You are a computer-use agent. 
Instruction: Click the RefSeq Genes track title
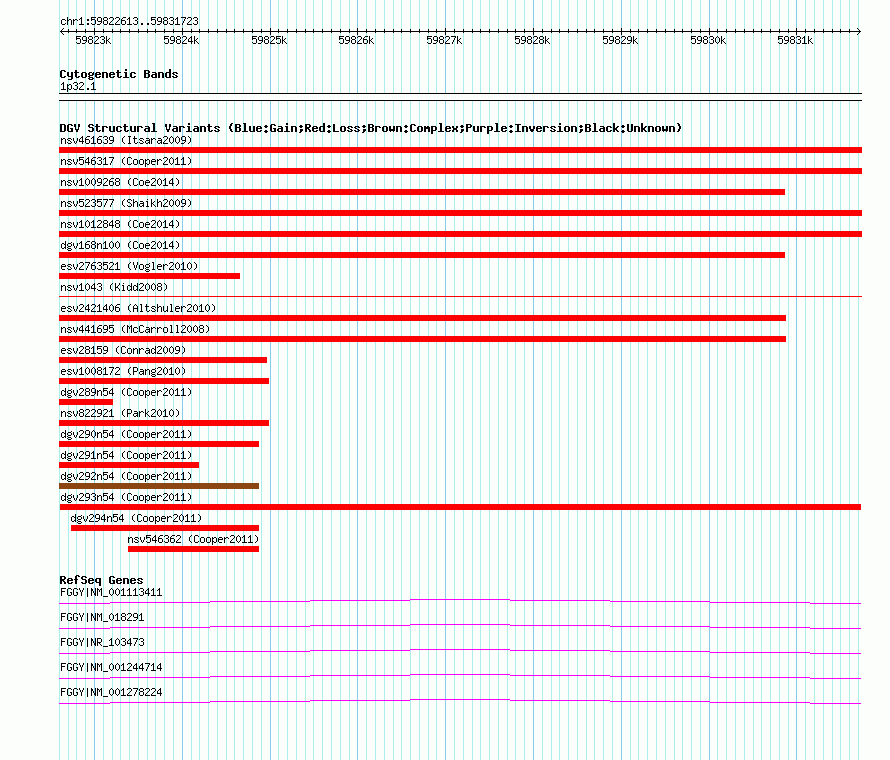pos(101,580)
